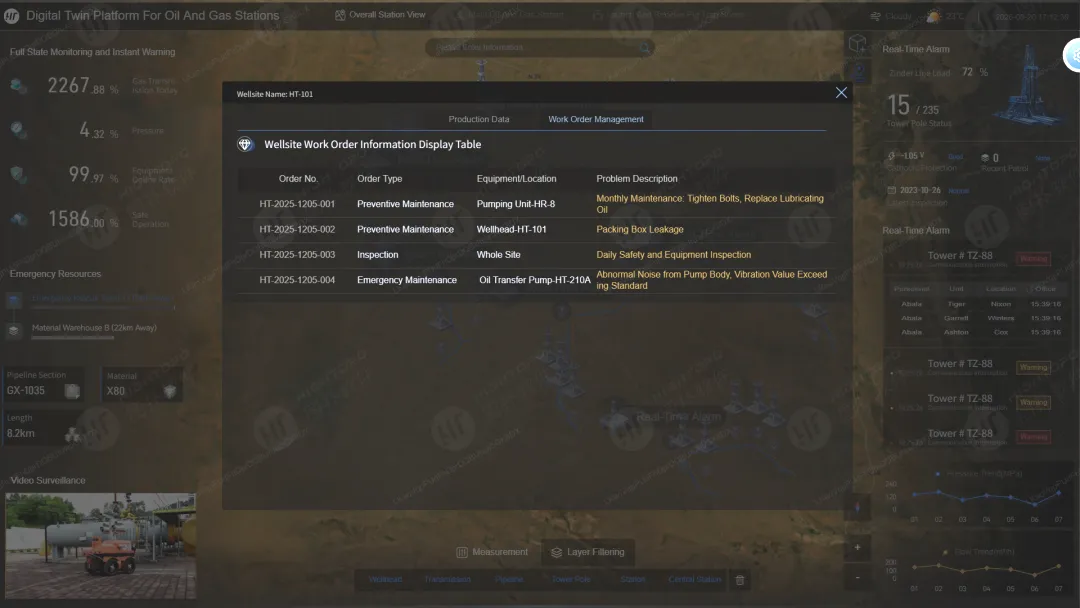This screenshot has height=608, width=1080.
Task: Open the Overall Station View
Action: coord(379,15)
